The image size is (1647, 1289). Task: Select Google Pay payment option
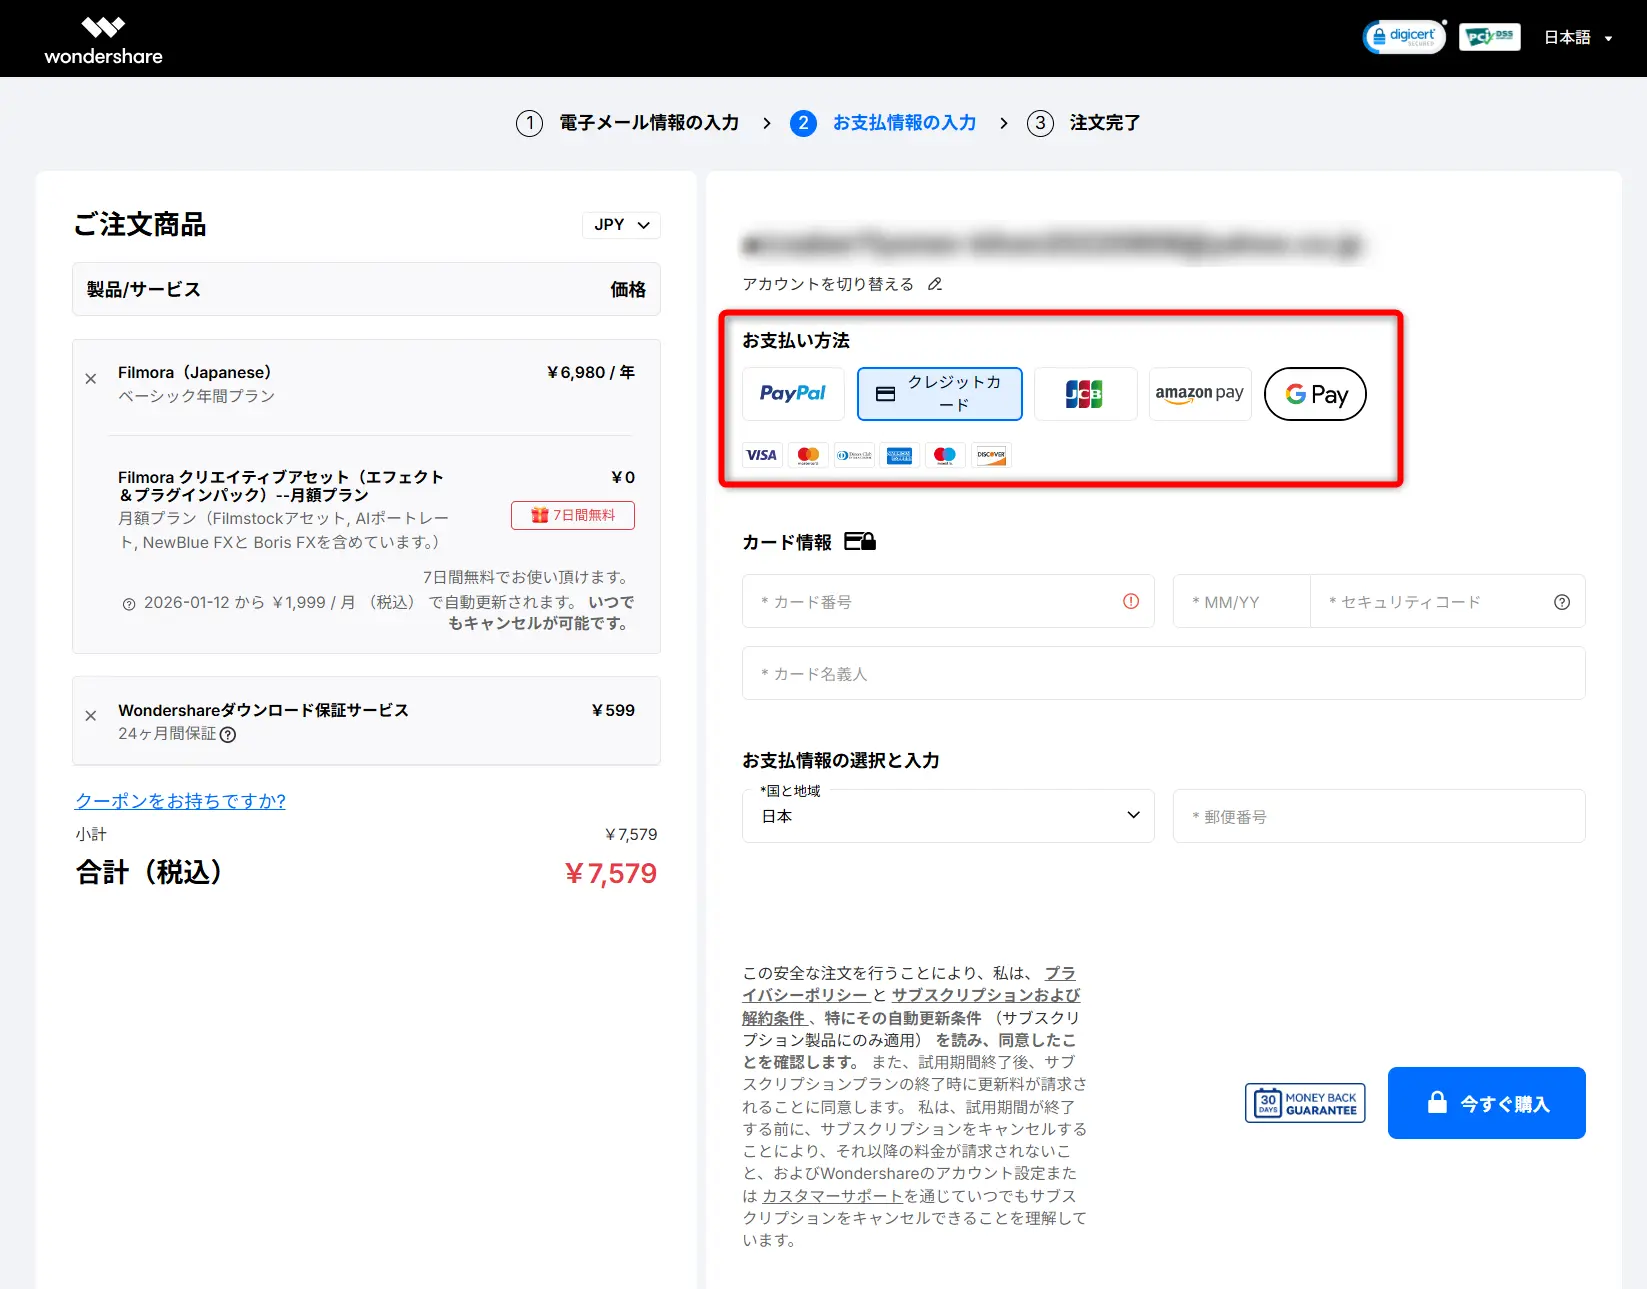pyautogui.click(x=1315, y=394)
